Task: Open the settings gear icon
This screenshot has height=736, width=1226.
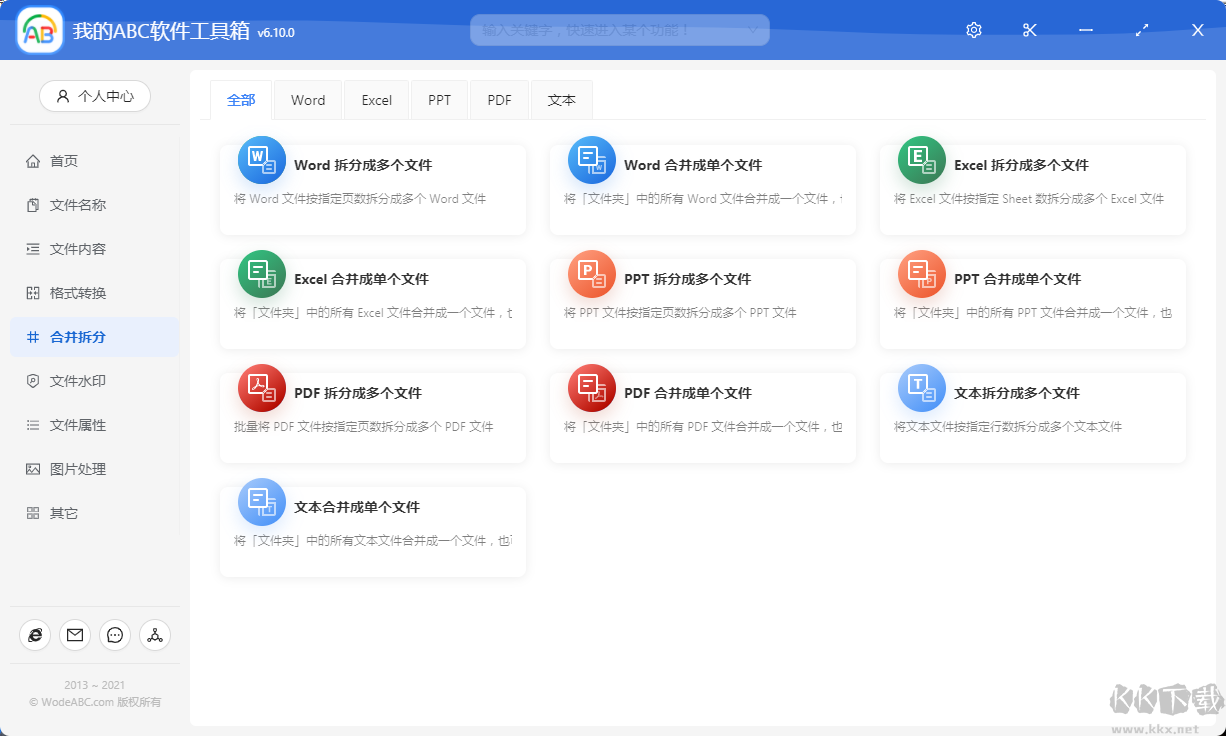Action: click(973, 30)
